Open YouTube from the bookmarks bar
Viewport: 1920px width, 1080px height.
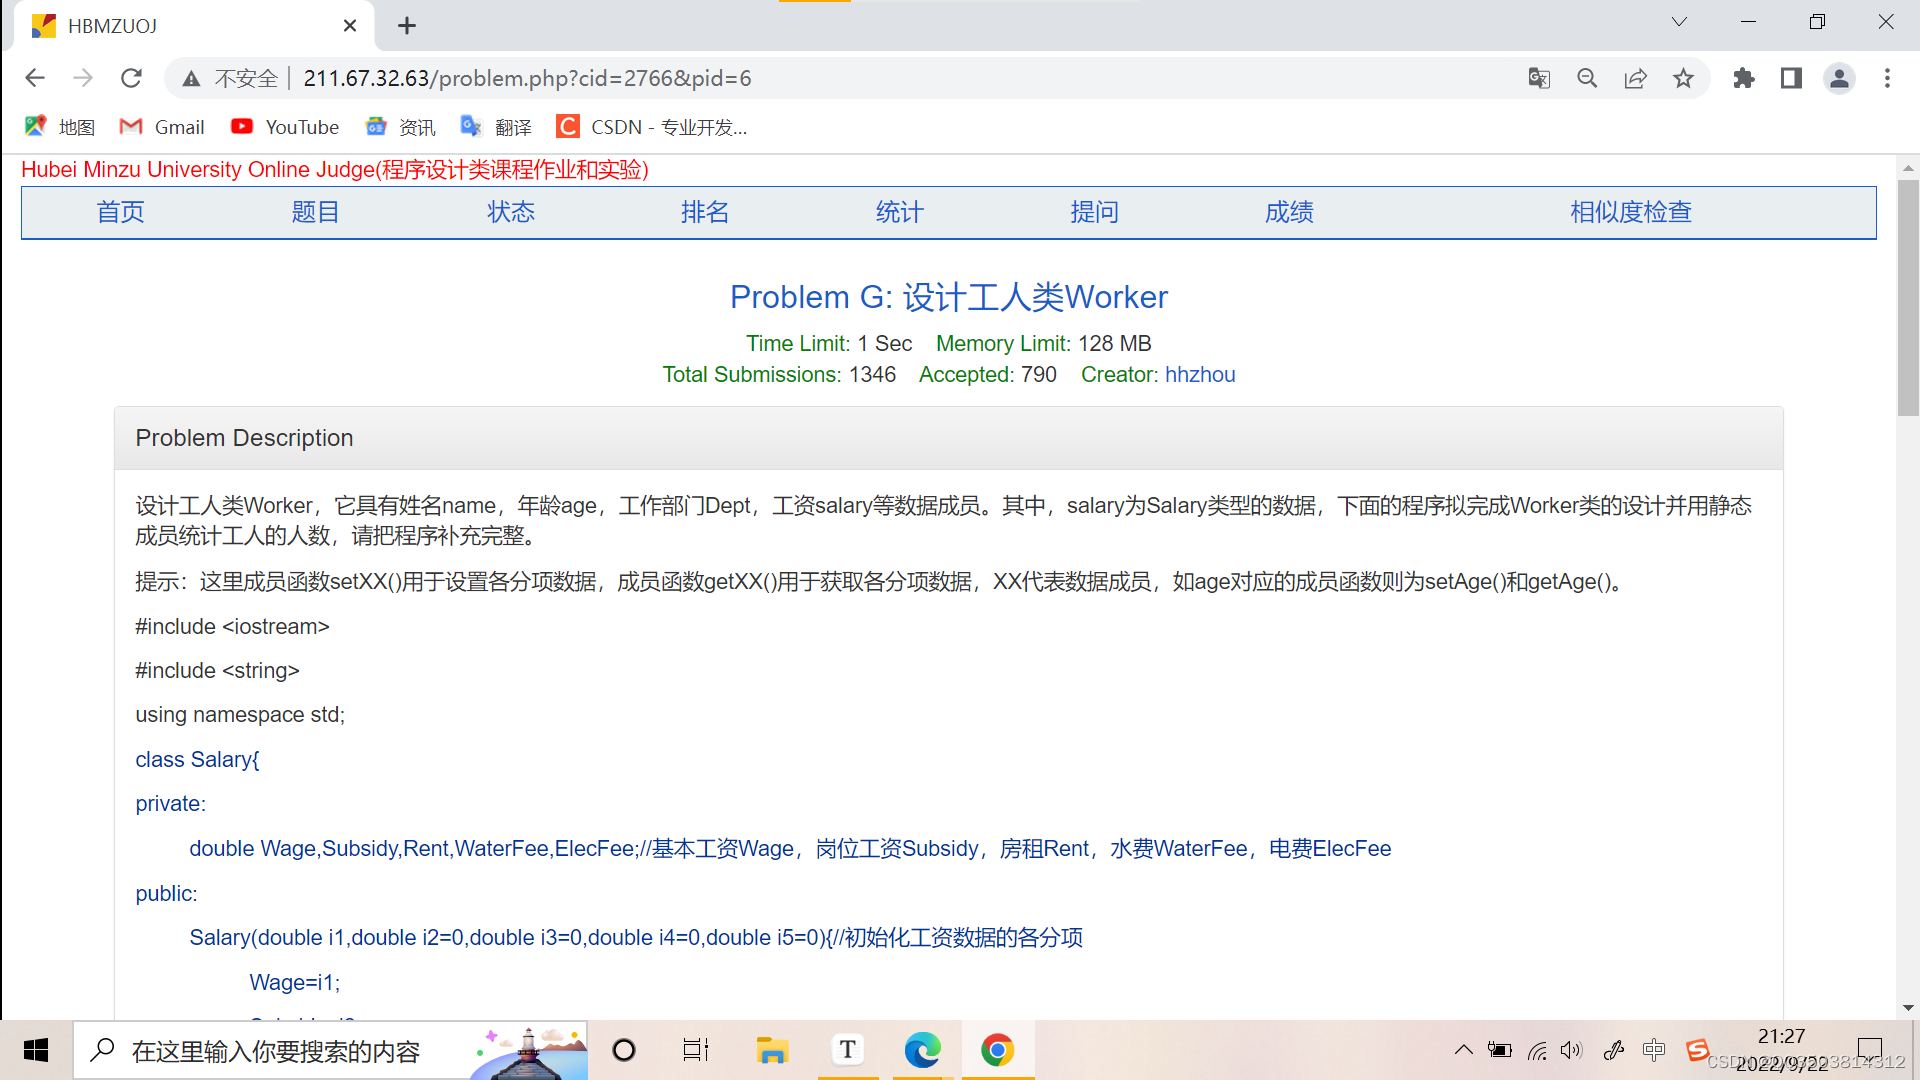coord(285,127)
